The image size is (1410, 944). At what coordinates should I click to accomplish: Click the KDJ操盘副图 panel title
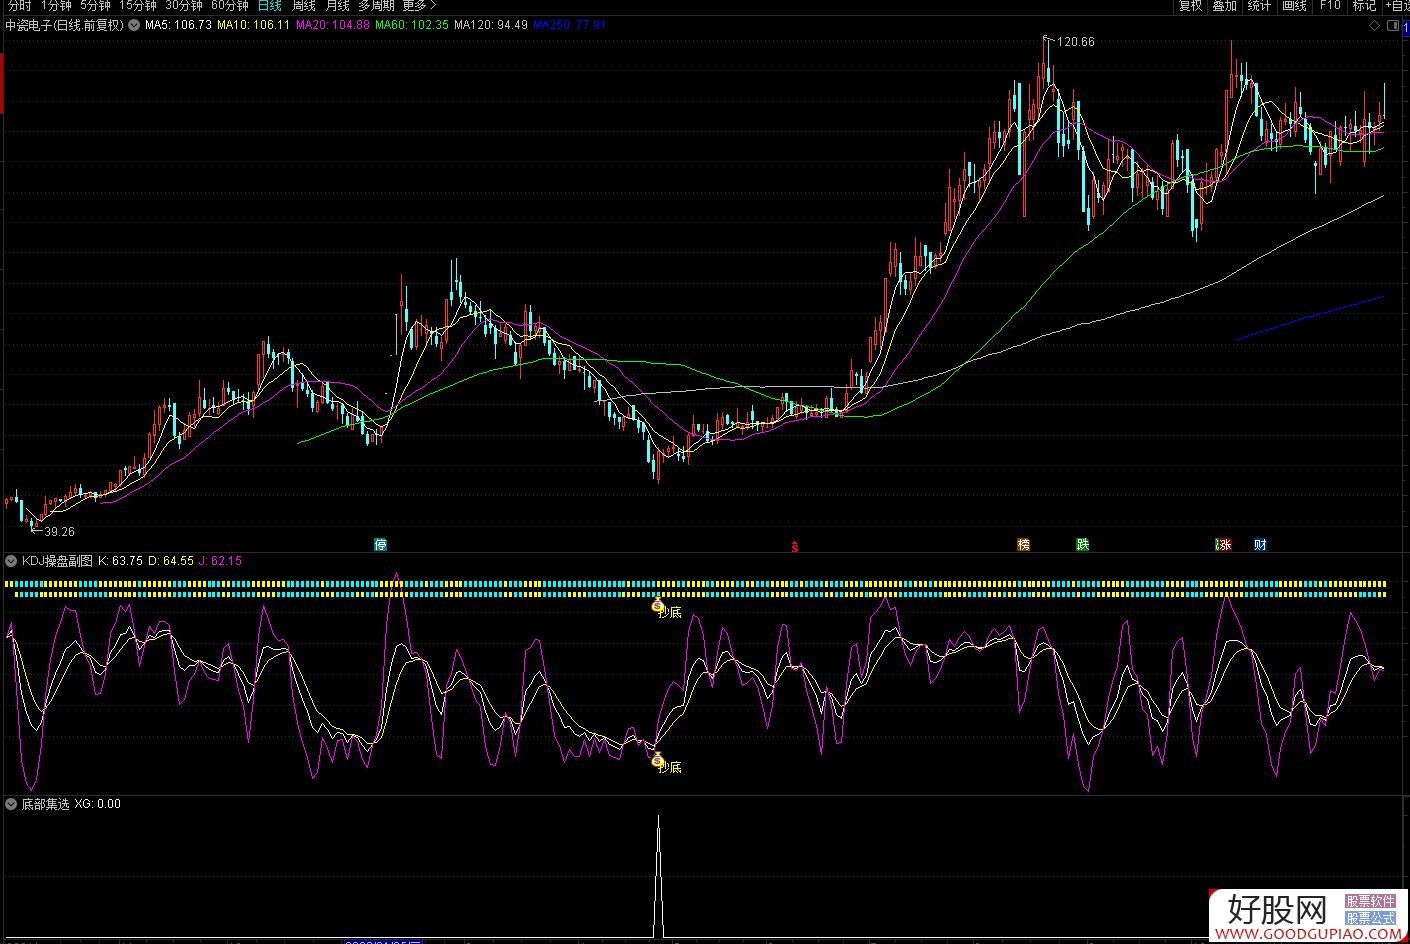[57, 561]
